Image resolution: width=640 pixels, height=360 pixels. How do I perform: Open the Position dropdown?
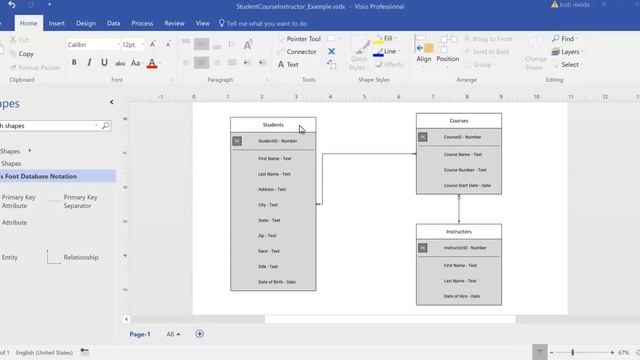tap(448, 50)
